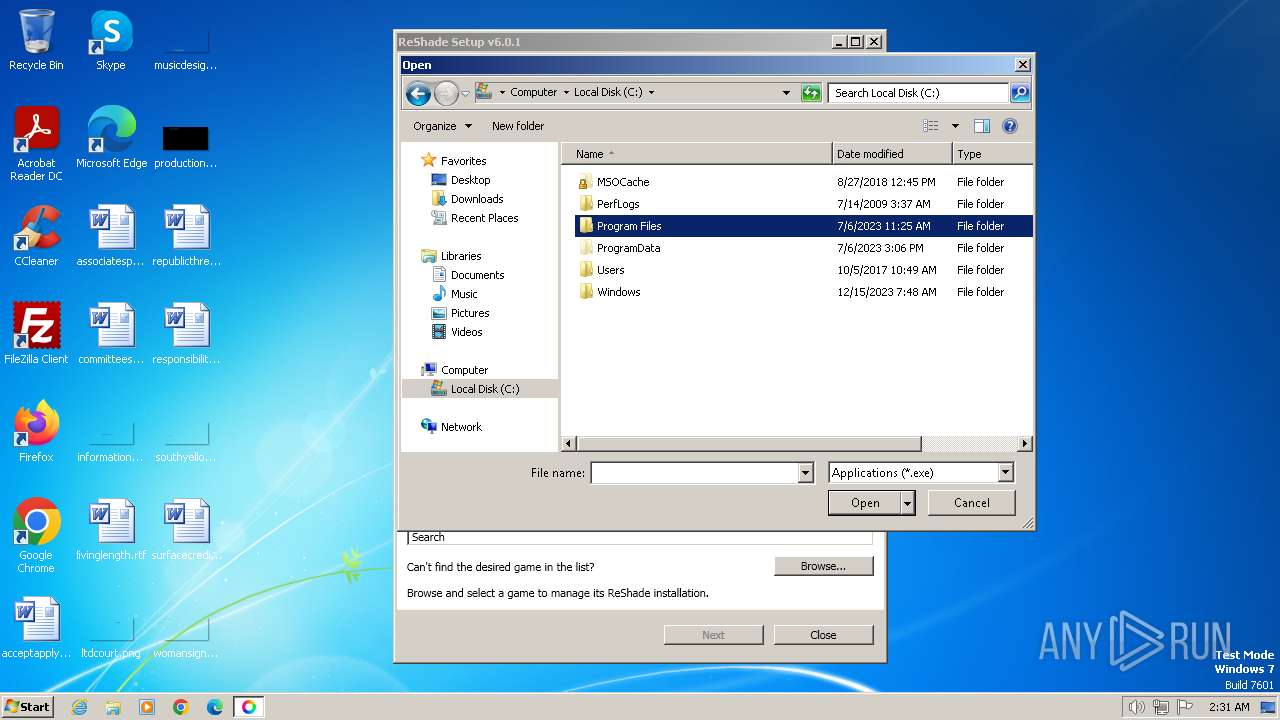Image resolution: width=1280 pixels, height=720 pixels.
Task: Open the Help icon in dialog
Action: click(x=1010, y=126)
